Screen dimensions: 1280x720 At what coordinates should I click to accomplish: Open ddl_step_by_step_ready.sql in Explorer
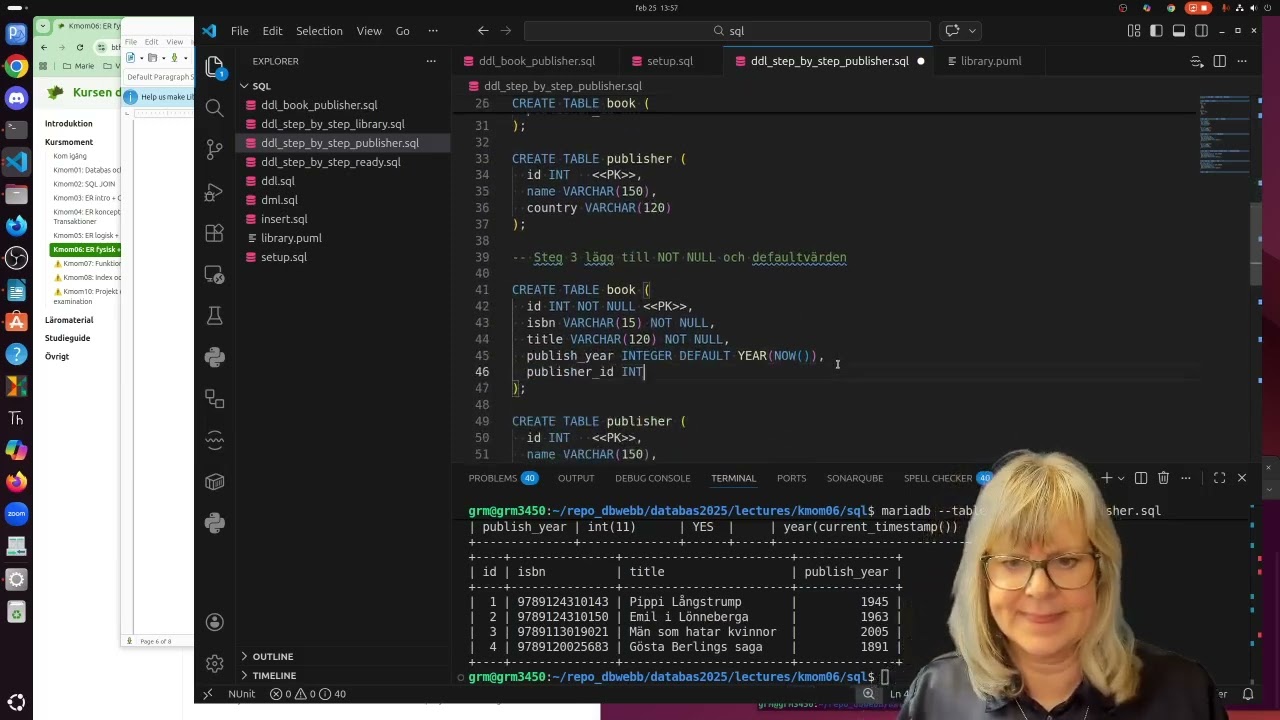pos(331,162)
